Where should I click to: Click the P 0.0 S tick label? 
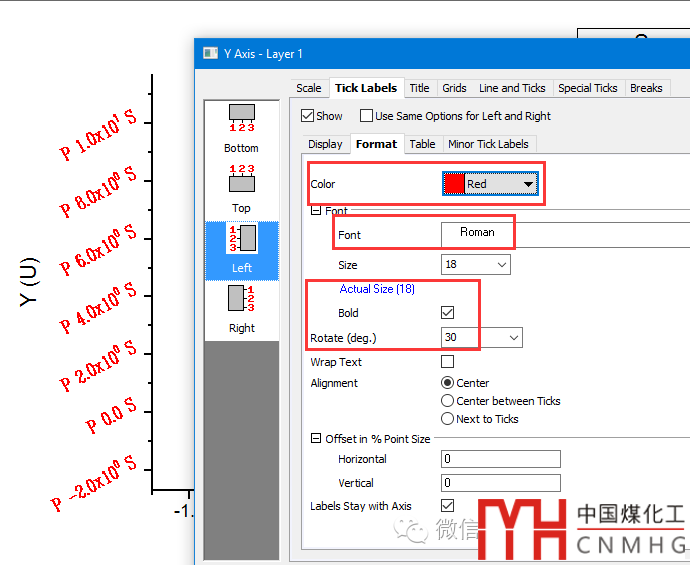111,415
